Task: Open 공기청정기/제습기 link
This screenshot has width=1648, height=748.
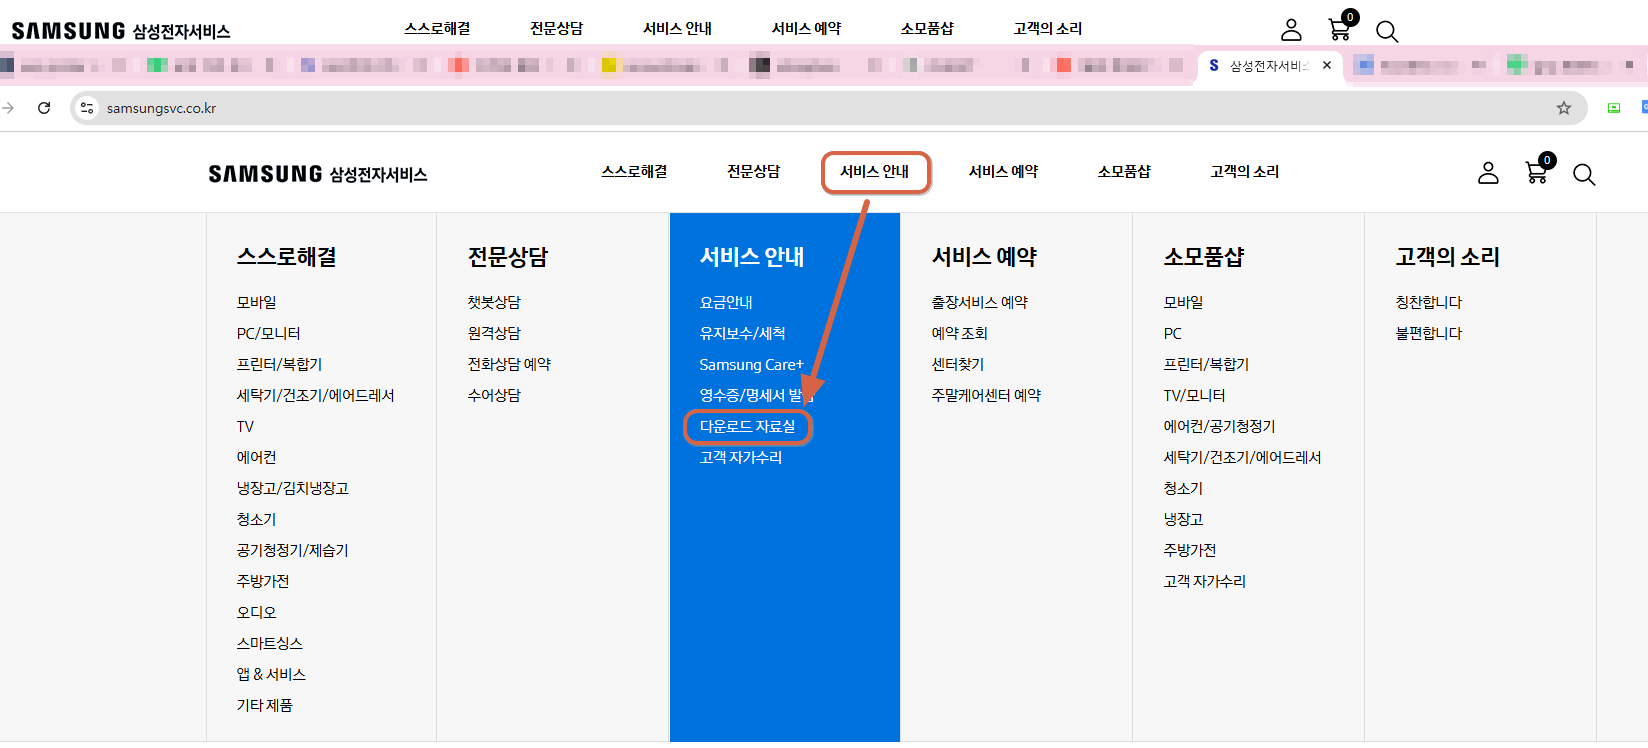Action: pos(292,550)
